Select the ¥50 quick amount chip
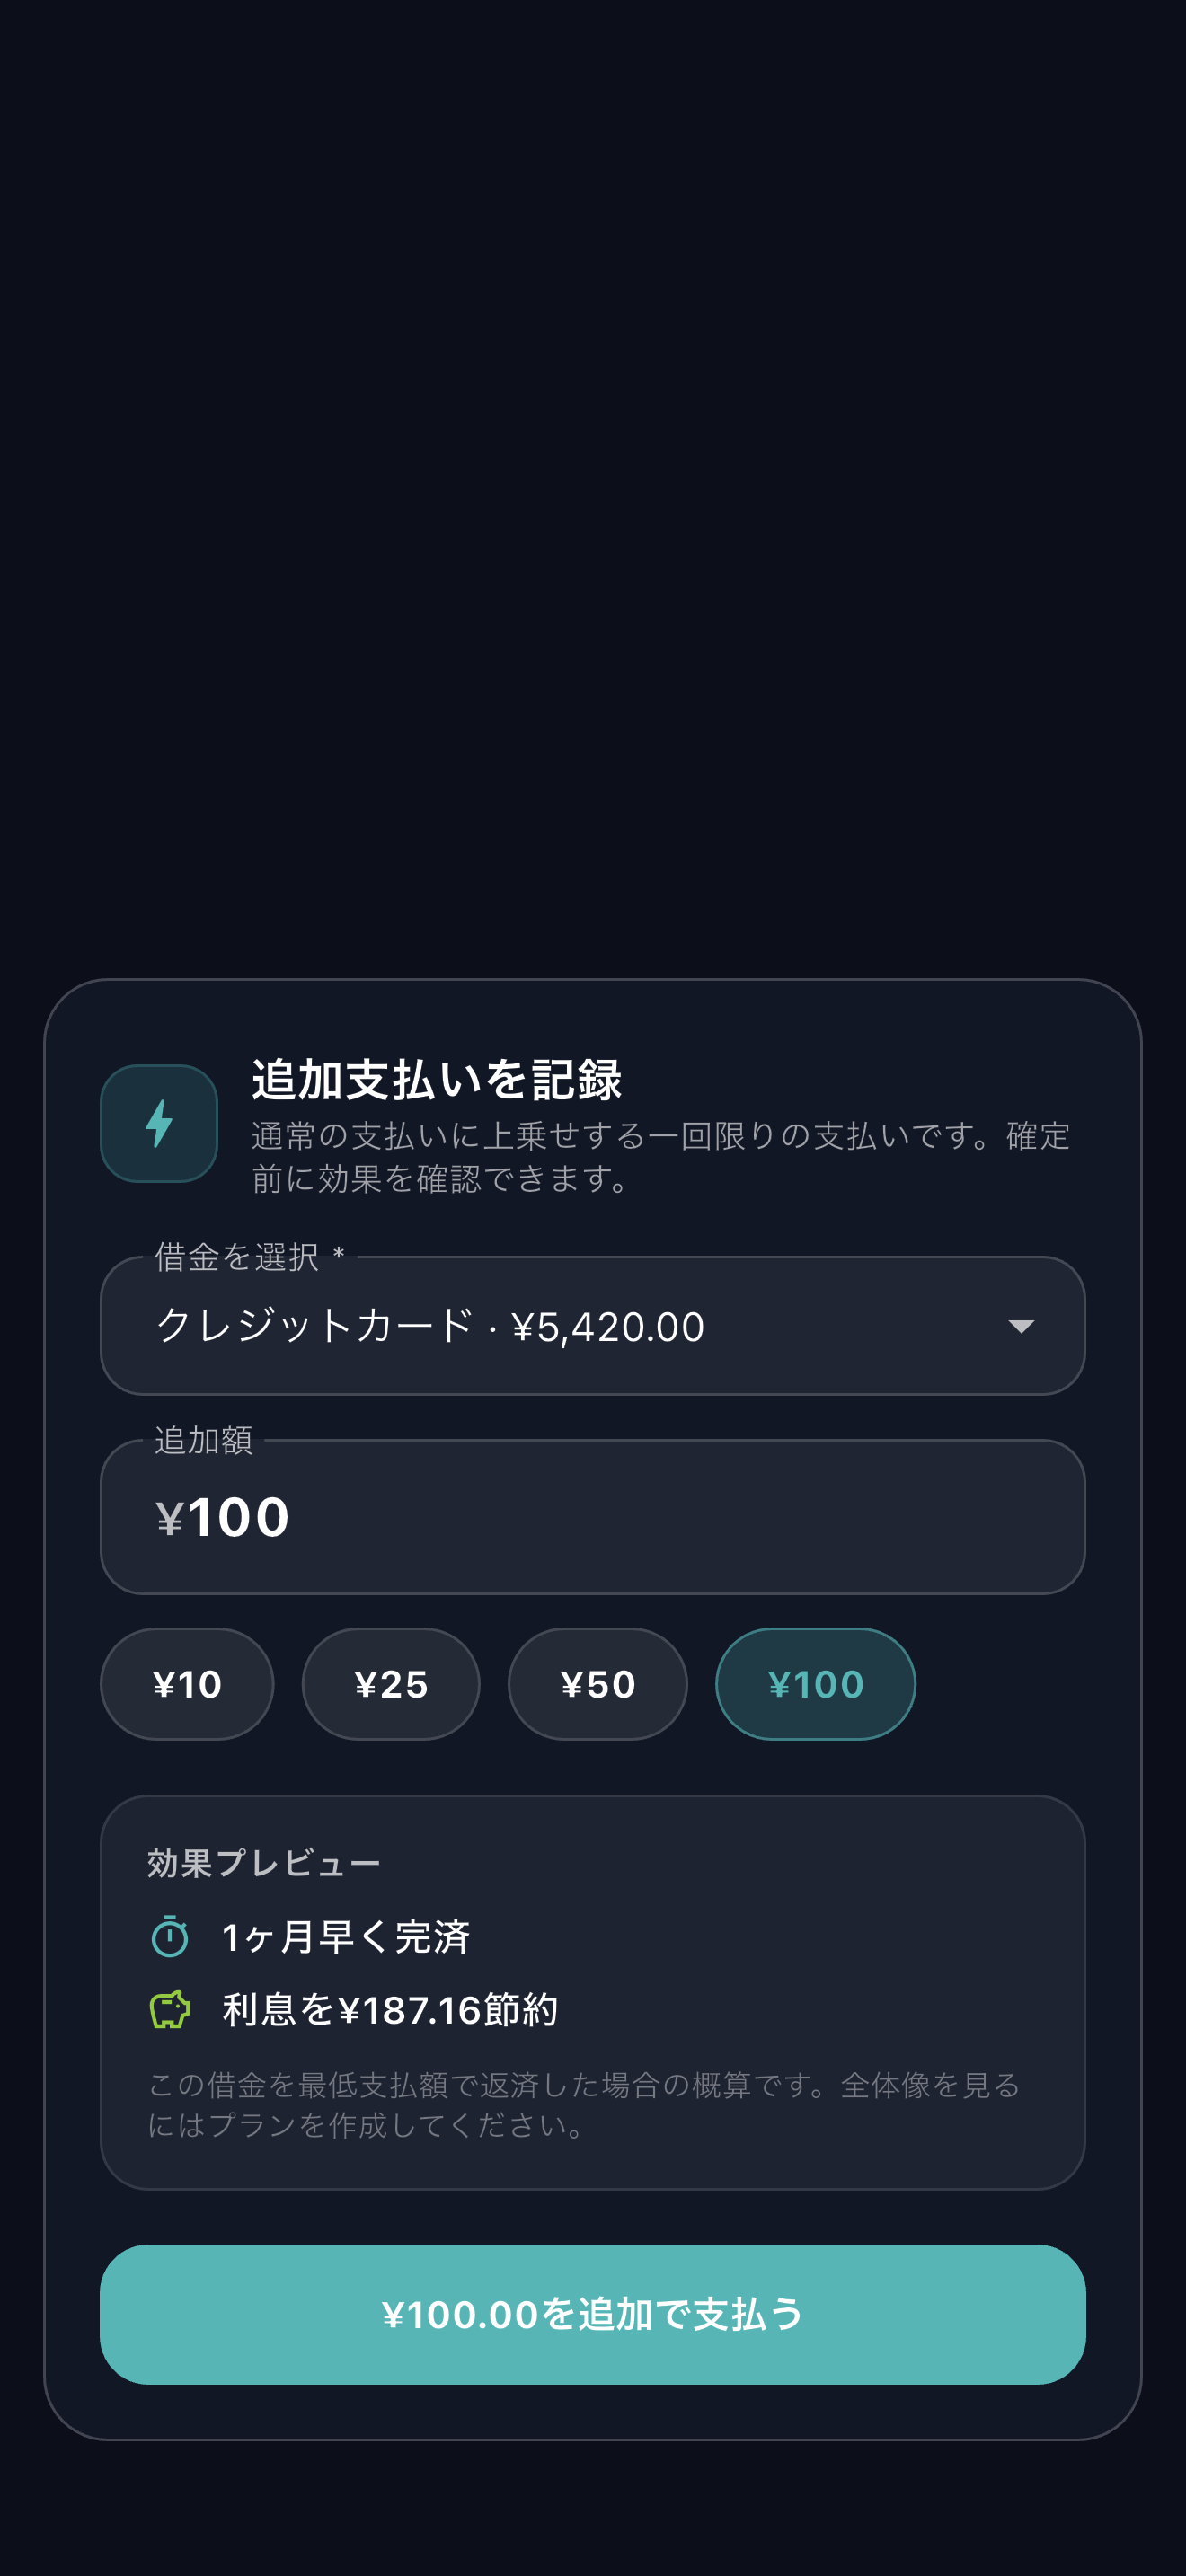This screenshot has width=1186, height=2576. pos(598,1684)
